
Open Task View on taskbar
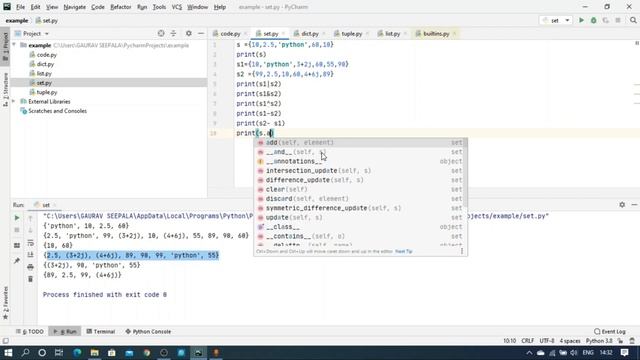(59, 353)
